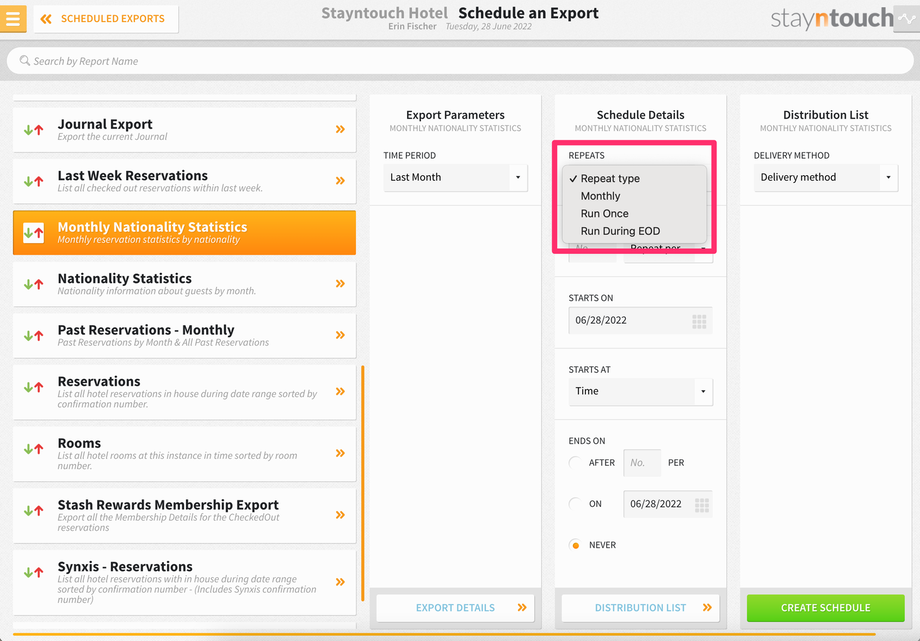
Task: Click Rooms export arrows icon
Action: (x=33, y=449)
